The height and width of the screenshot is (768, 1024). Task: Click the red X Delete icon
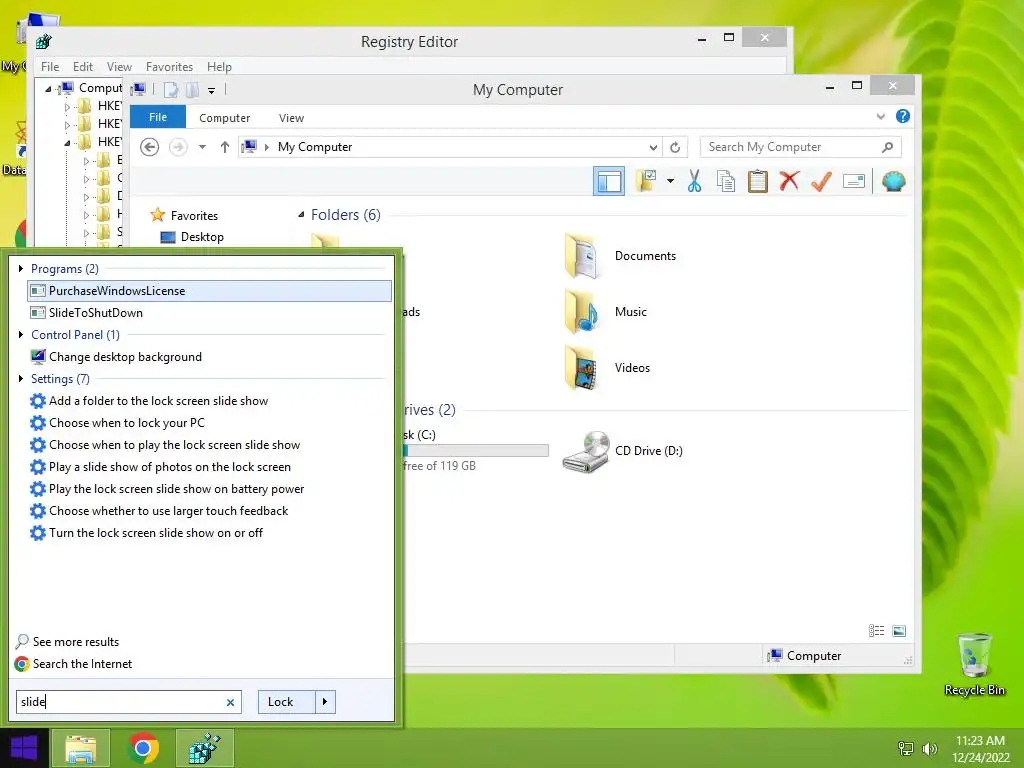click(x=790, y=181)
